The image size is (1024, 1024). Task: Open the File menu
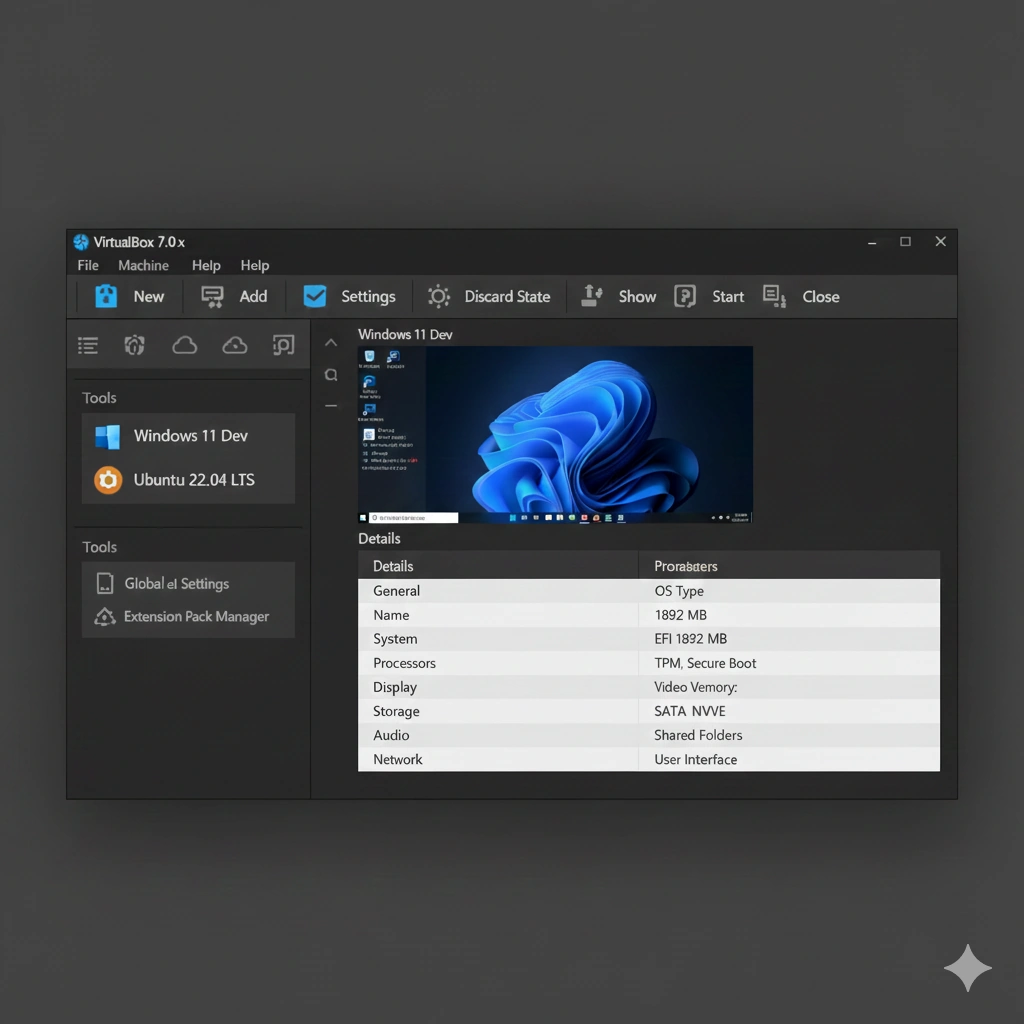coord(88,265)
